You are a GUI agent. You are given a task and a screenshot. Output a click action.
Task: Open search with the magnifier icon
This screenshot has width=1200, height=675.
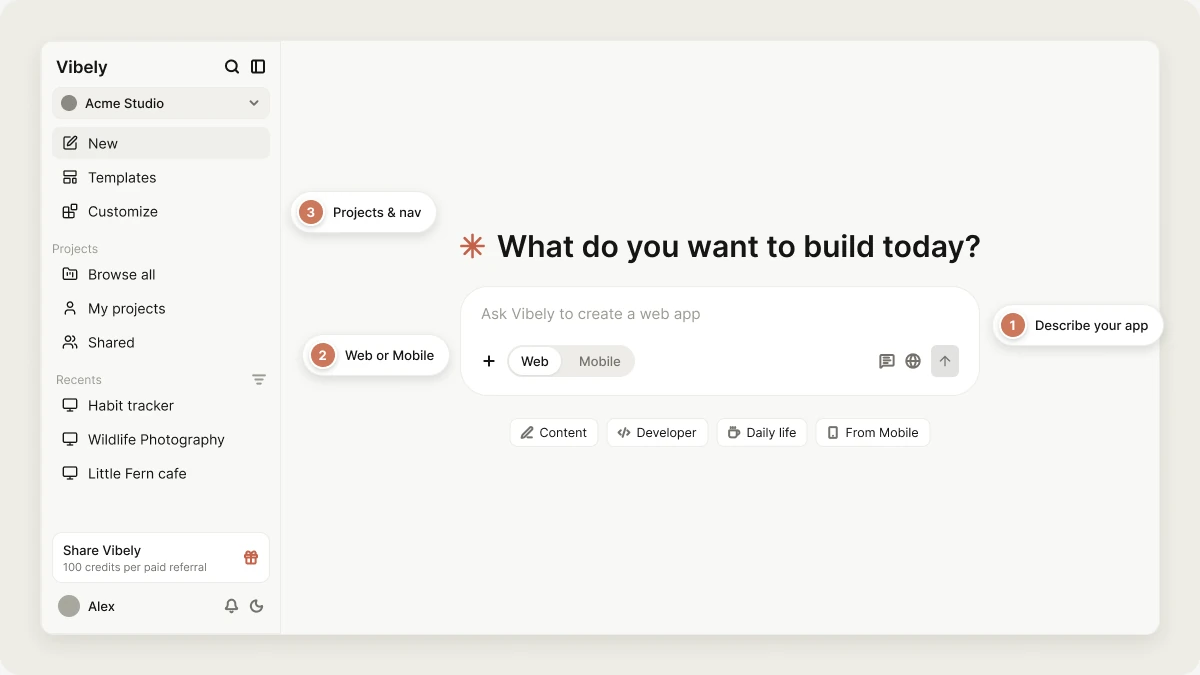point(232,67)
